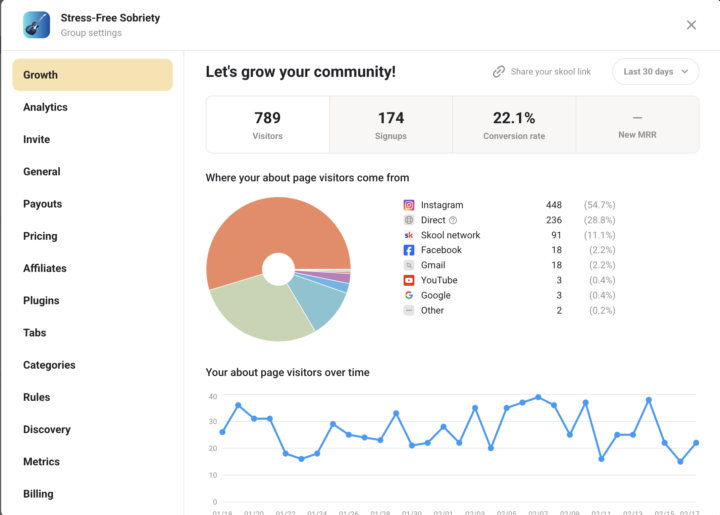The image size is (720, 515).
Task: Click the Skool network icon
Action: [x=409, y=235]
